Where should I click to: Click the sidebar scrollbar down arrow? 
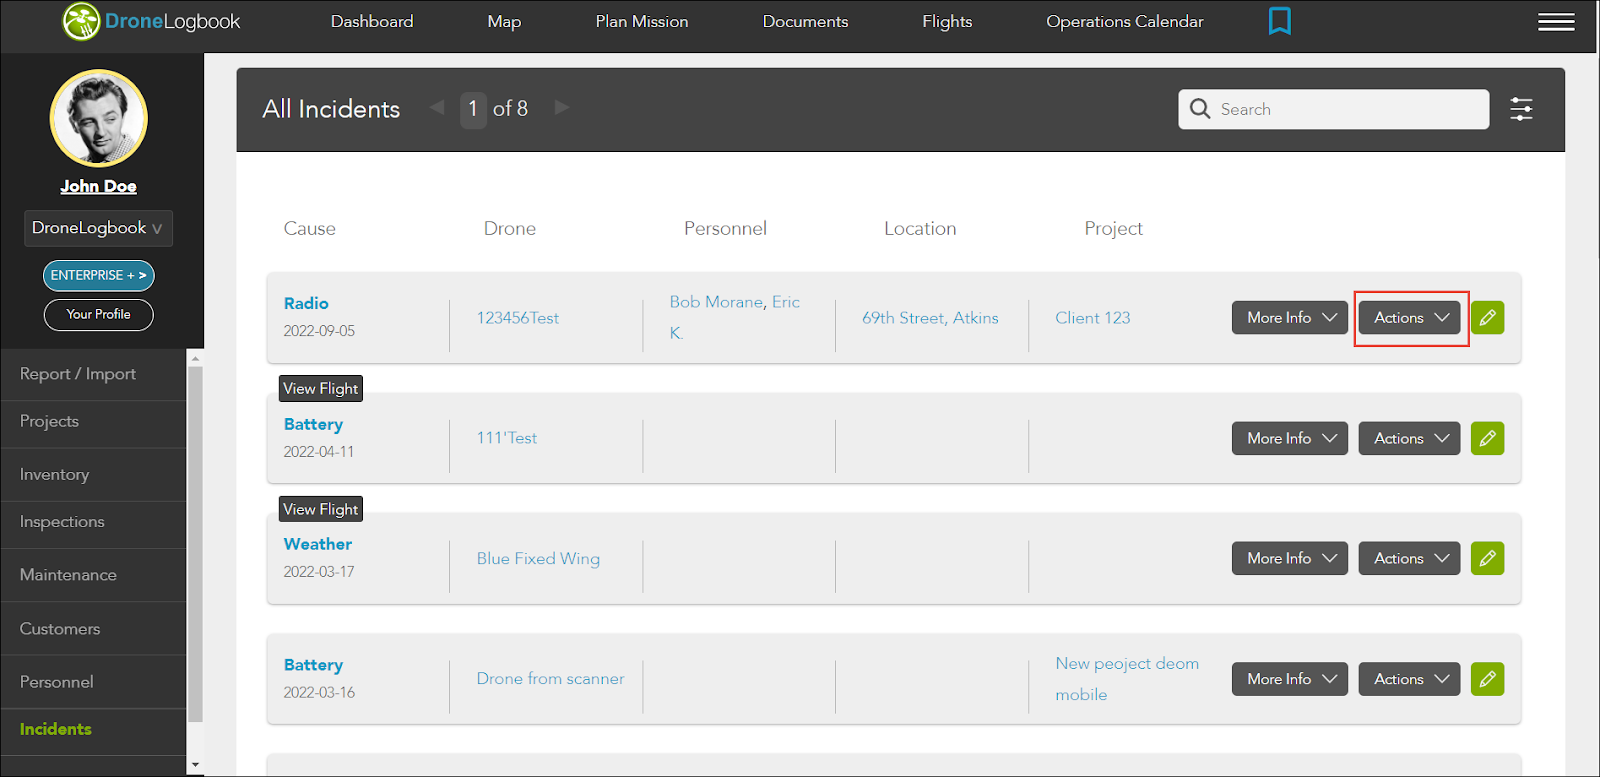pyautogui.click(x=195, y=765)
